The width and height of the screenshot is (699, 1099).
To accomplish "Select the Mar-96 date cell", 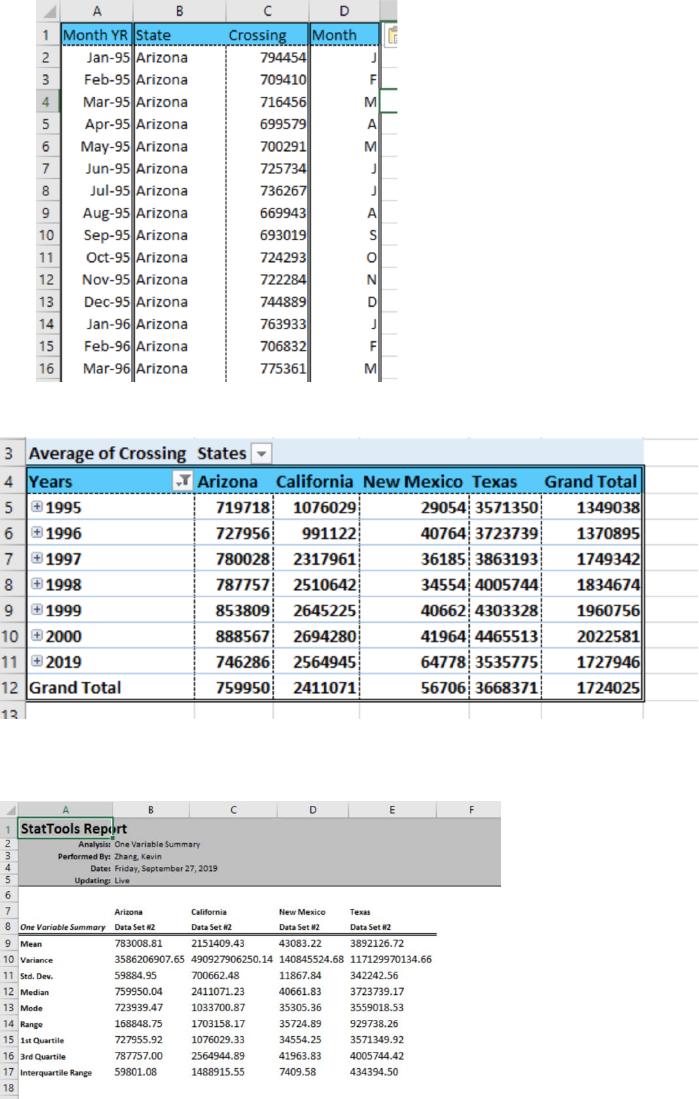I will pyautogui.click(x=97, y=368).
